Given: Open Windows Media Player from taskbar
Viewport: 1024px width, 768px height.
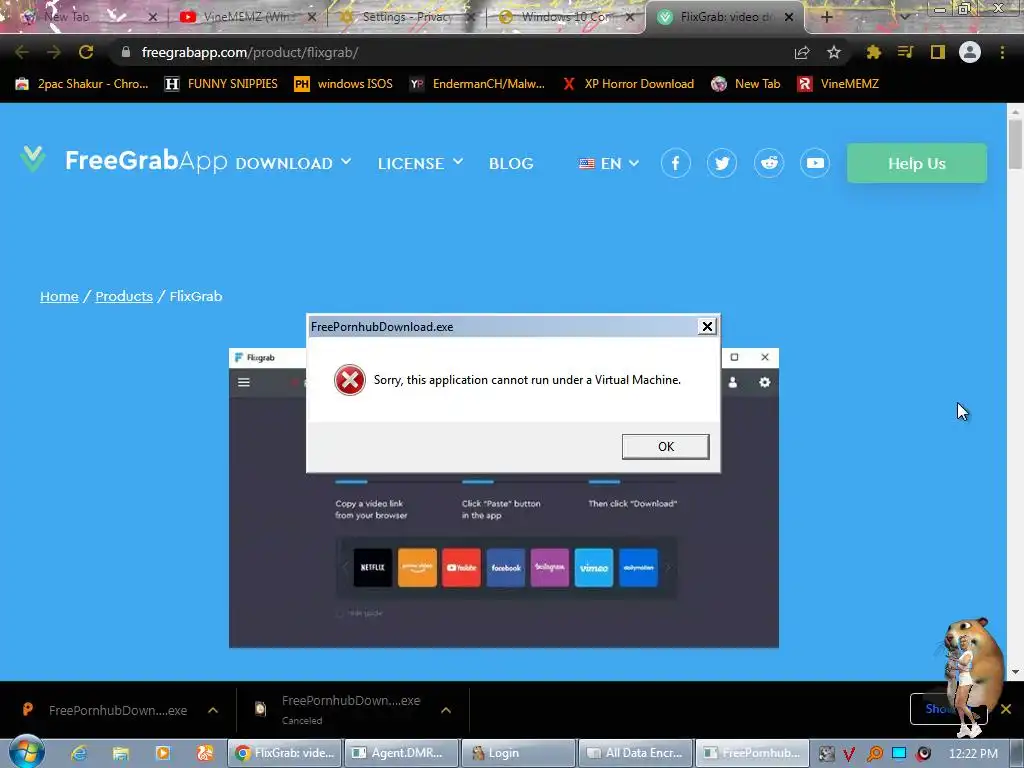Looking at the screenshot, I should 163,753.
